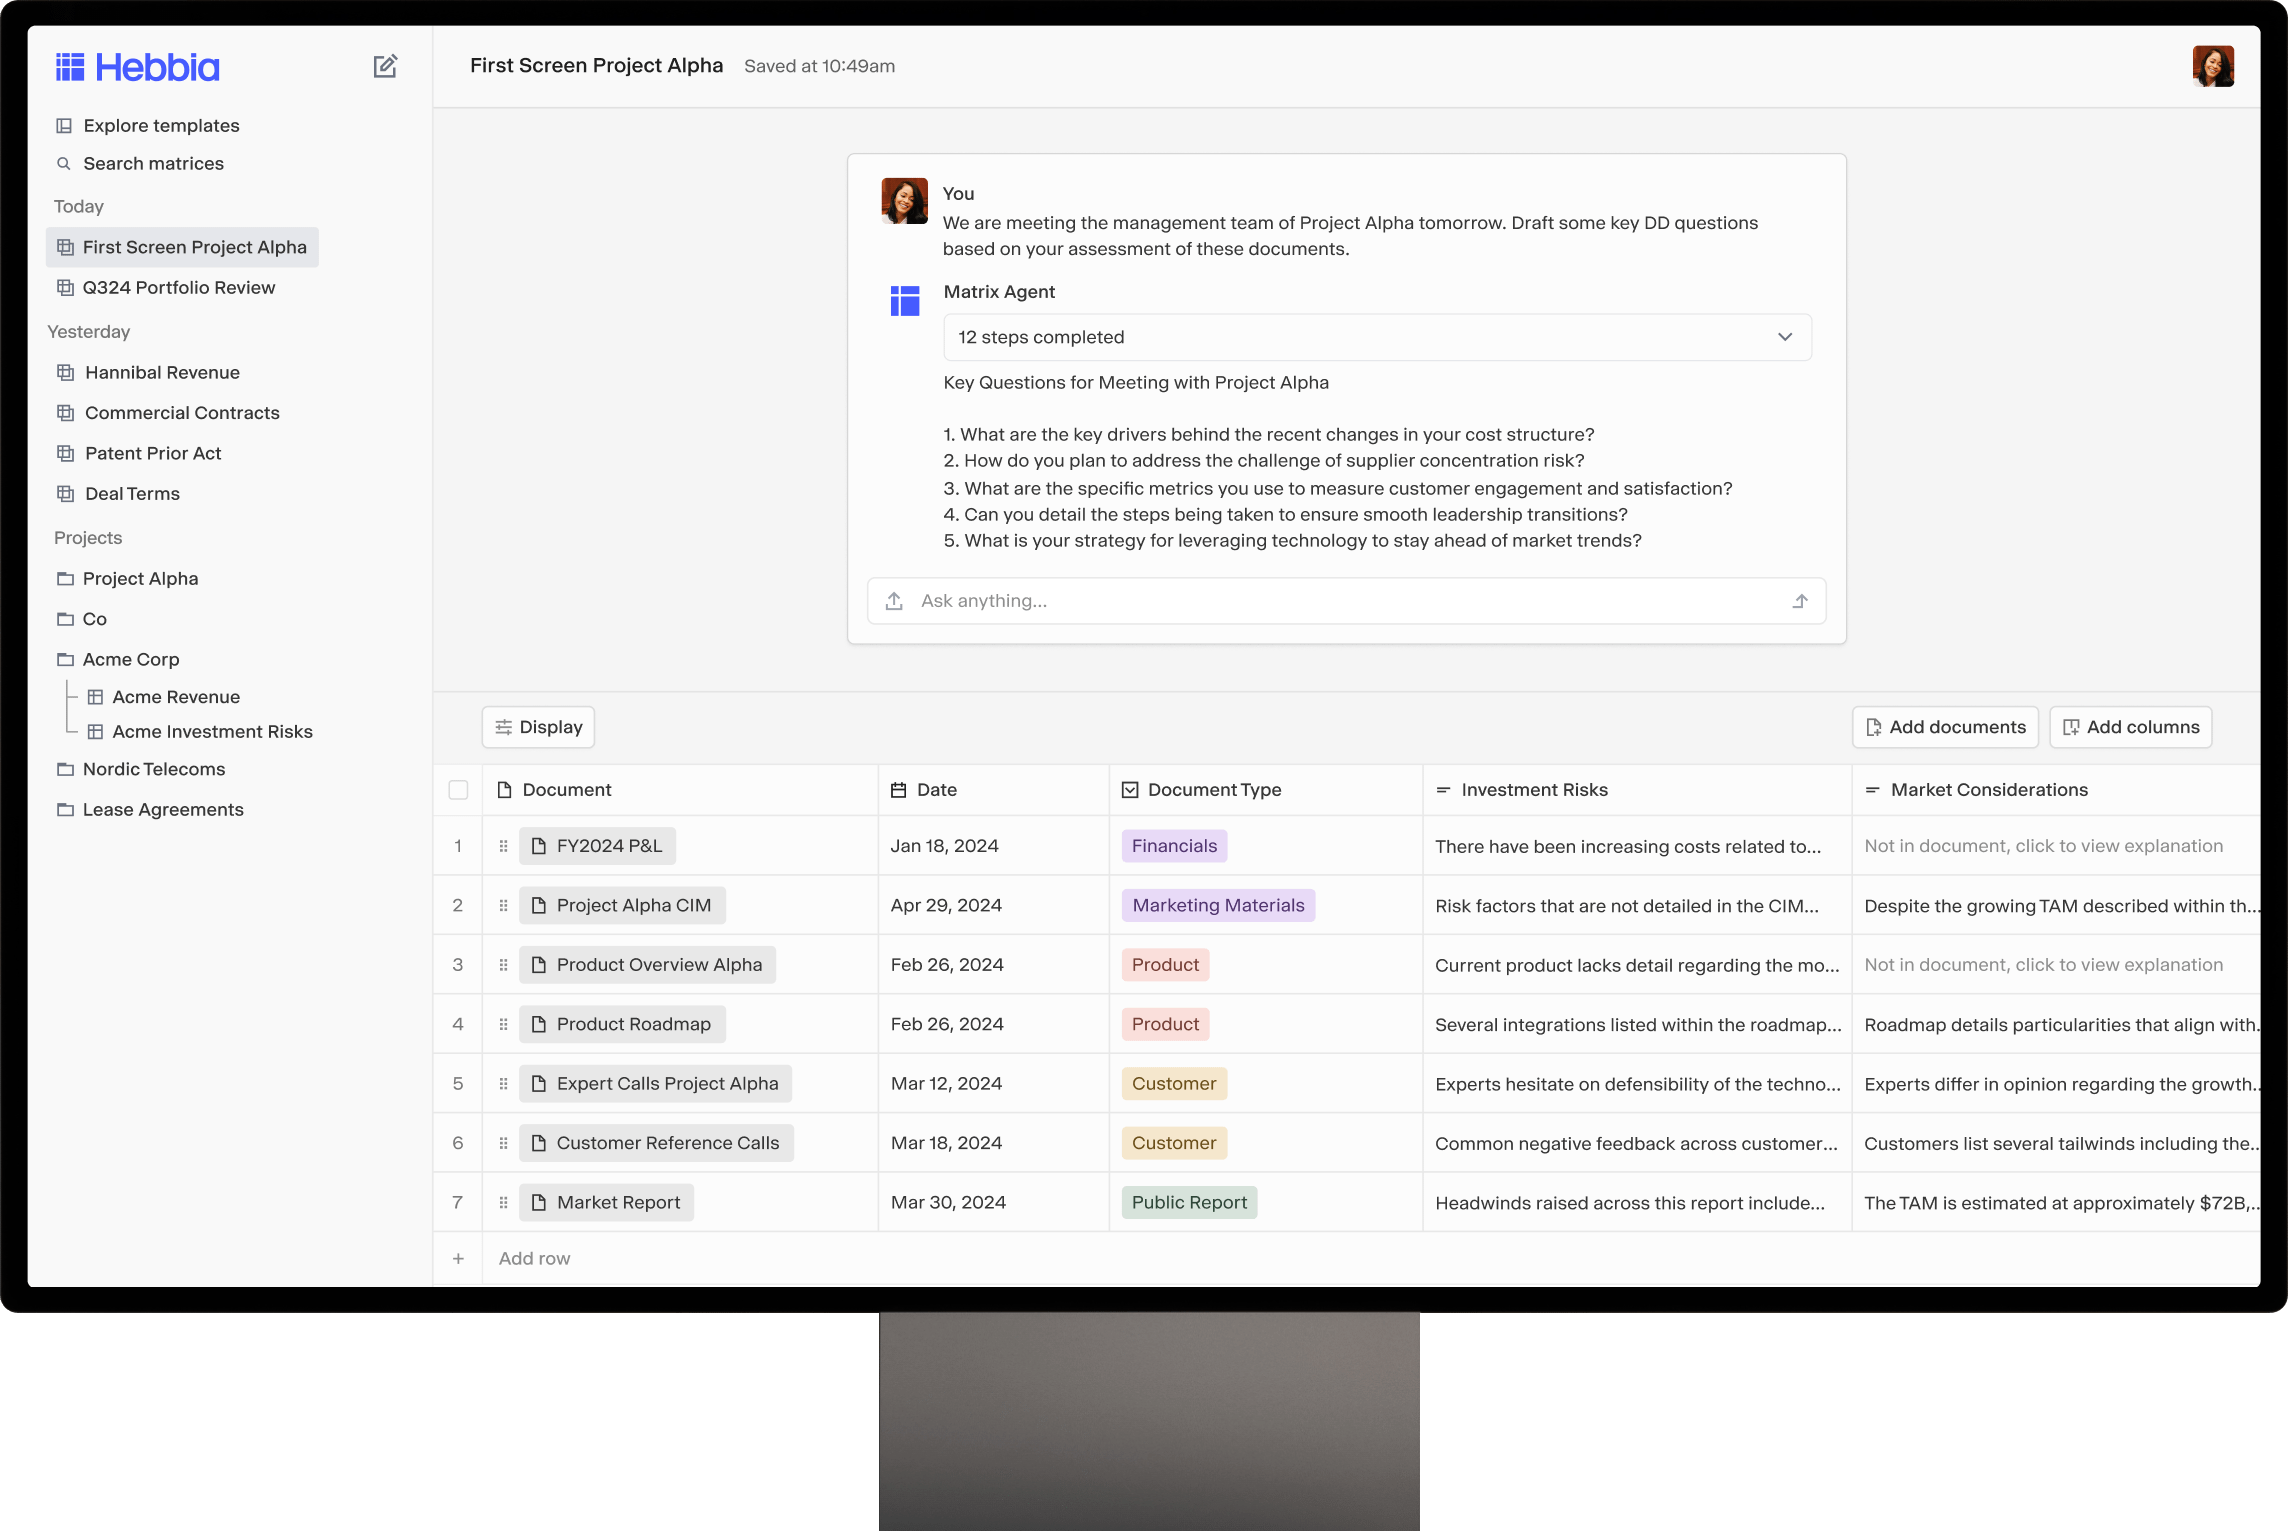Click the upload icon in Ask anything
This screenshot has height=1531, width=2288.
[894, 601]
